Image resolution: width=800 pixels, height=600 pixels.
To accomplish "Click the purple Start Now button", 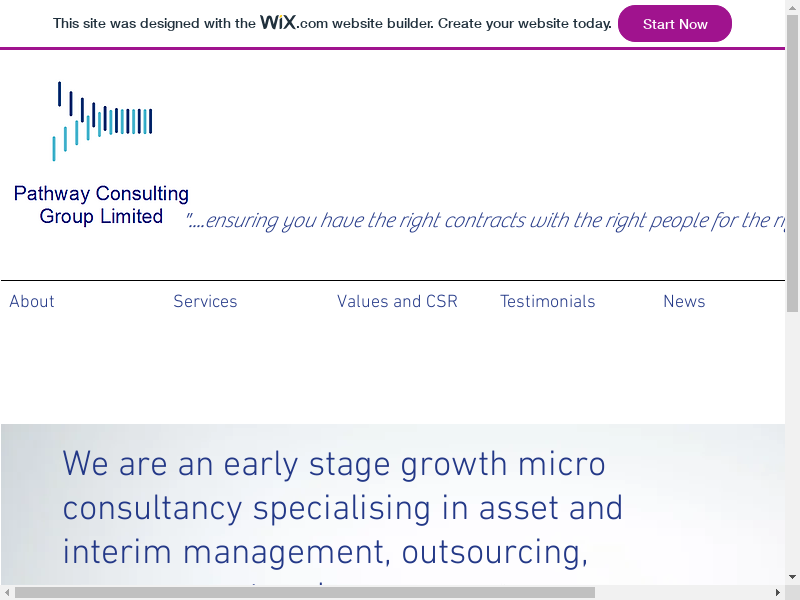I will 674,24.
